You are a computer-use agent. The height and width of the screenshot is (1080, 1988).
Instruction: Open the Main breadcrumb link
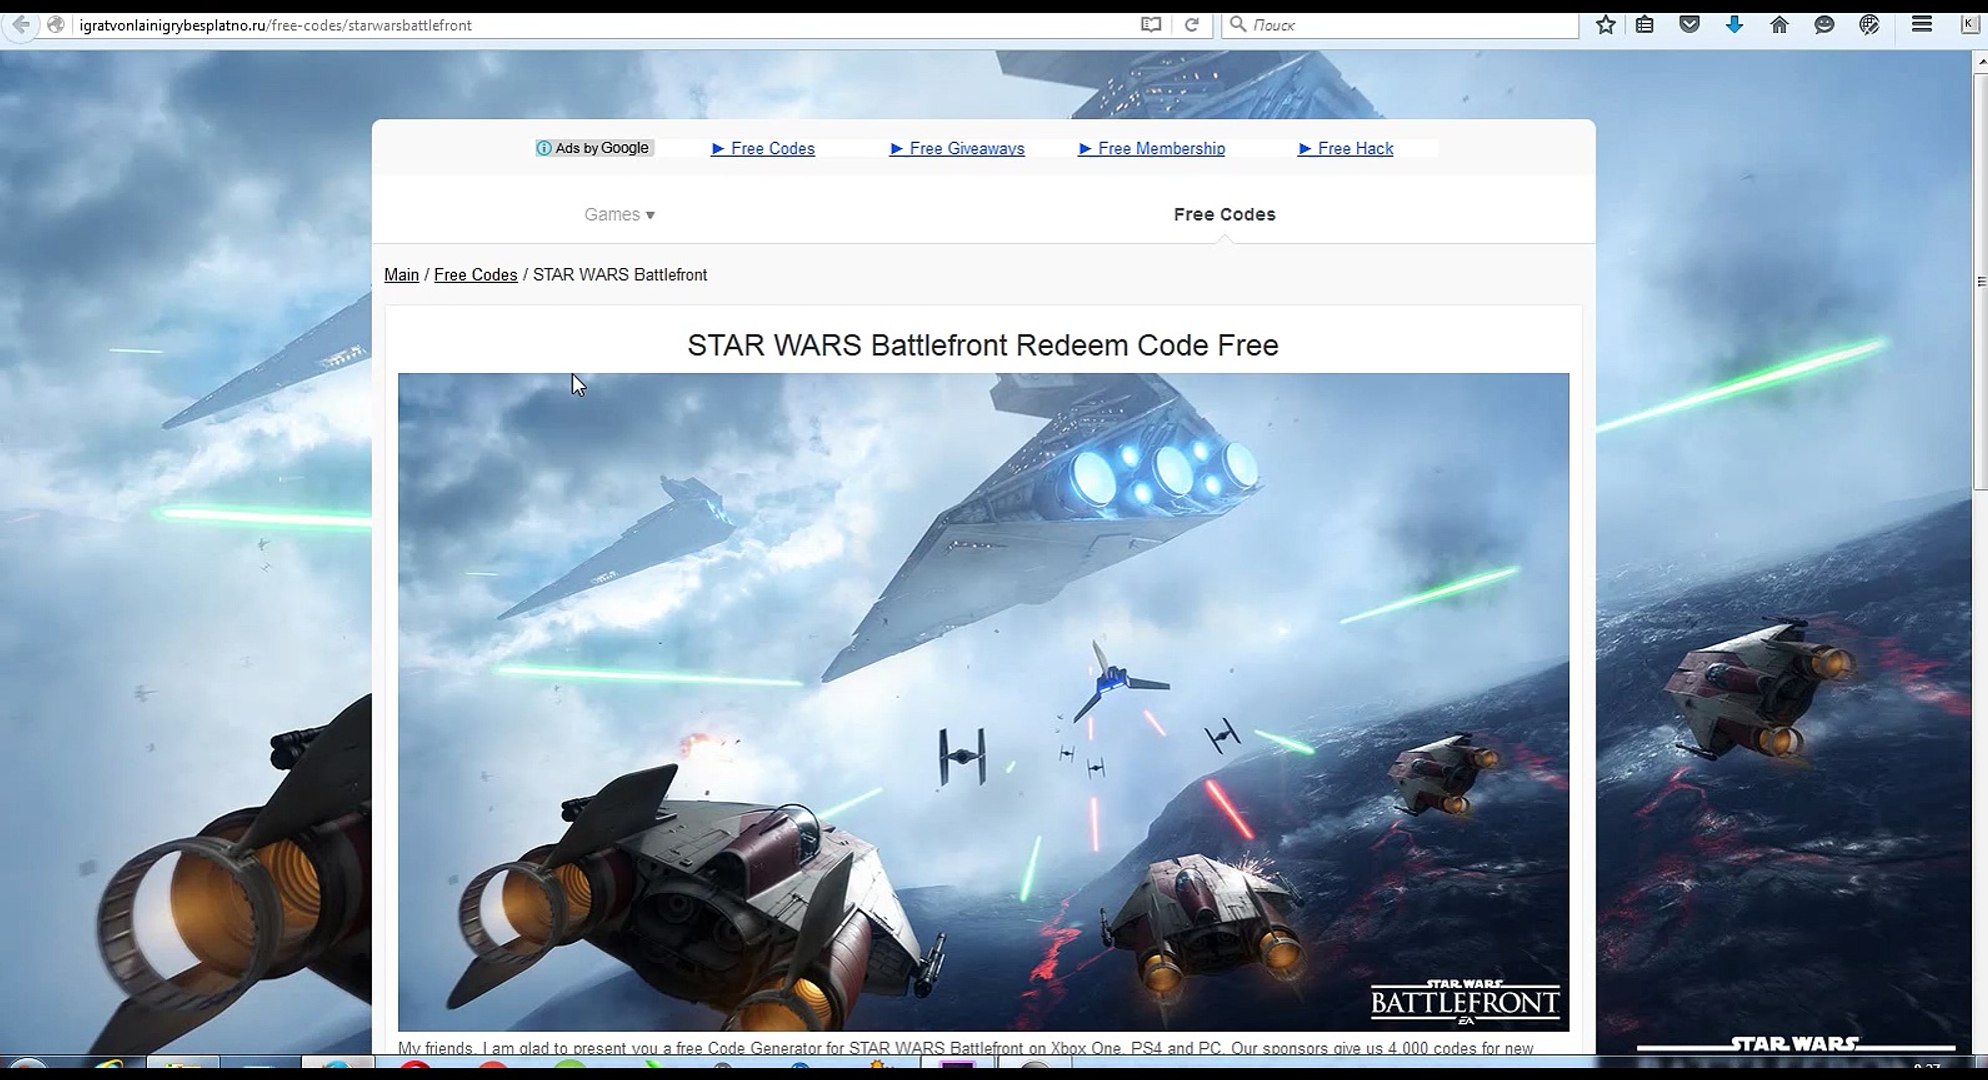pyautogui.click(x=401, y=275)
